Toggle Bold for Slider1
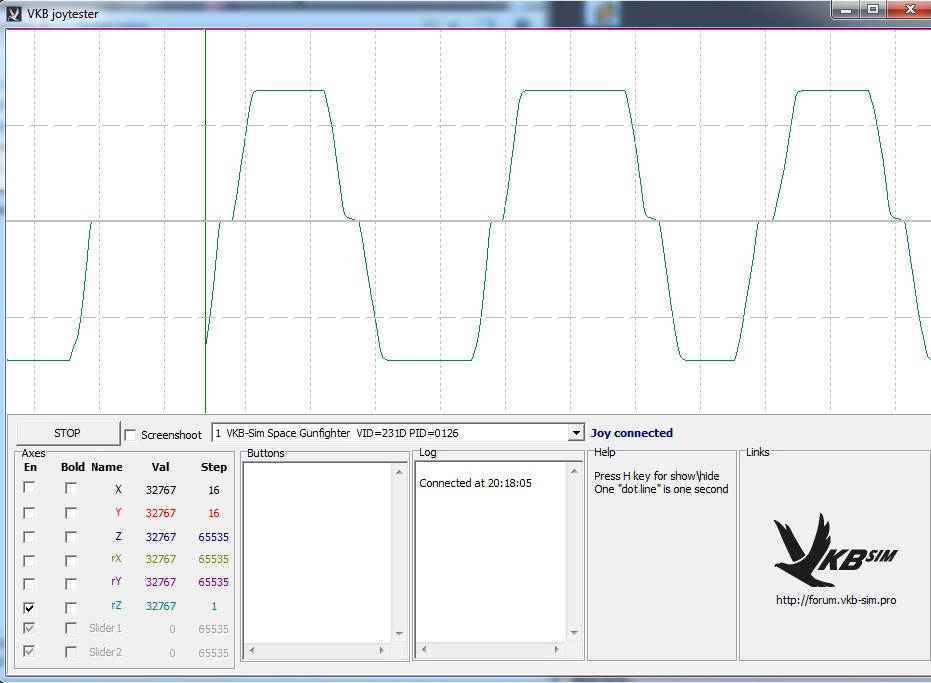Screen dimensions: 931x683 point(71,628)
